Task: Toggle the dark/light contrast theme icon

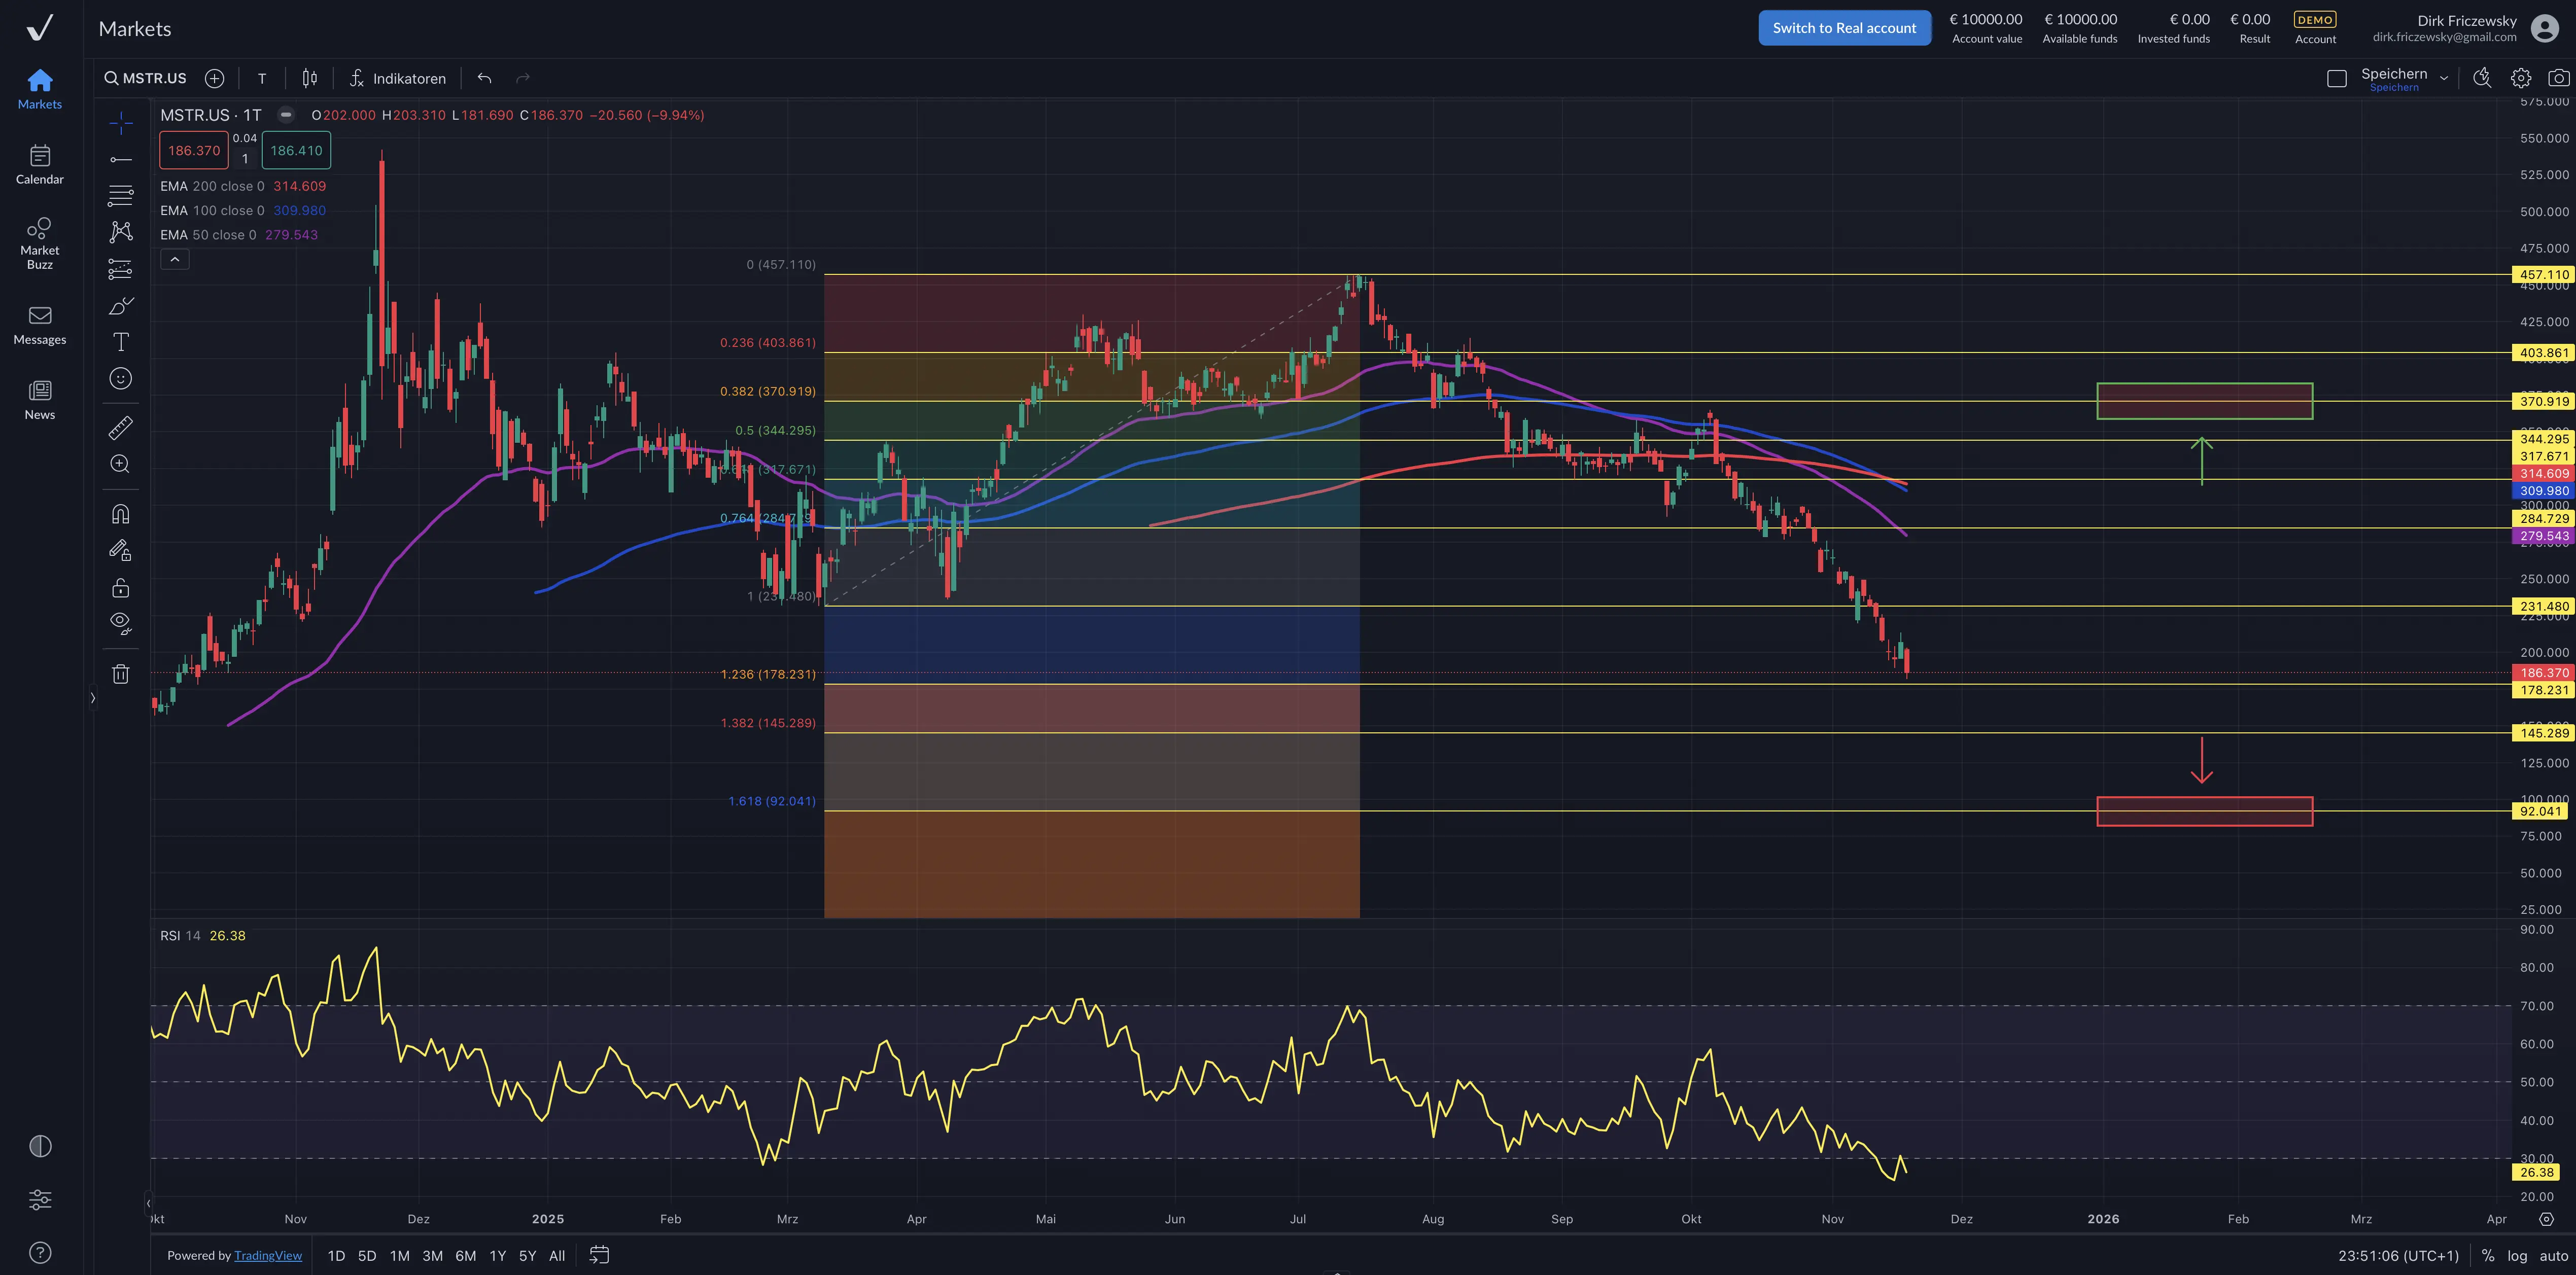Action: pyautogui.click(x=40, y=1146)
